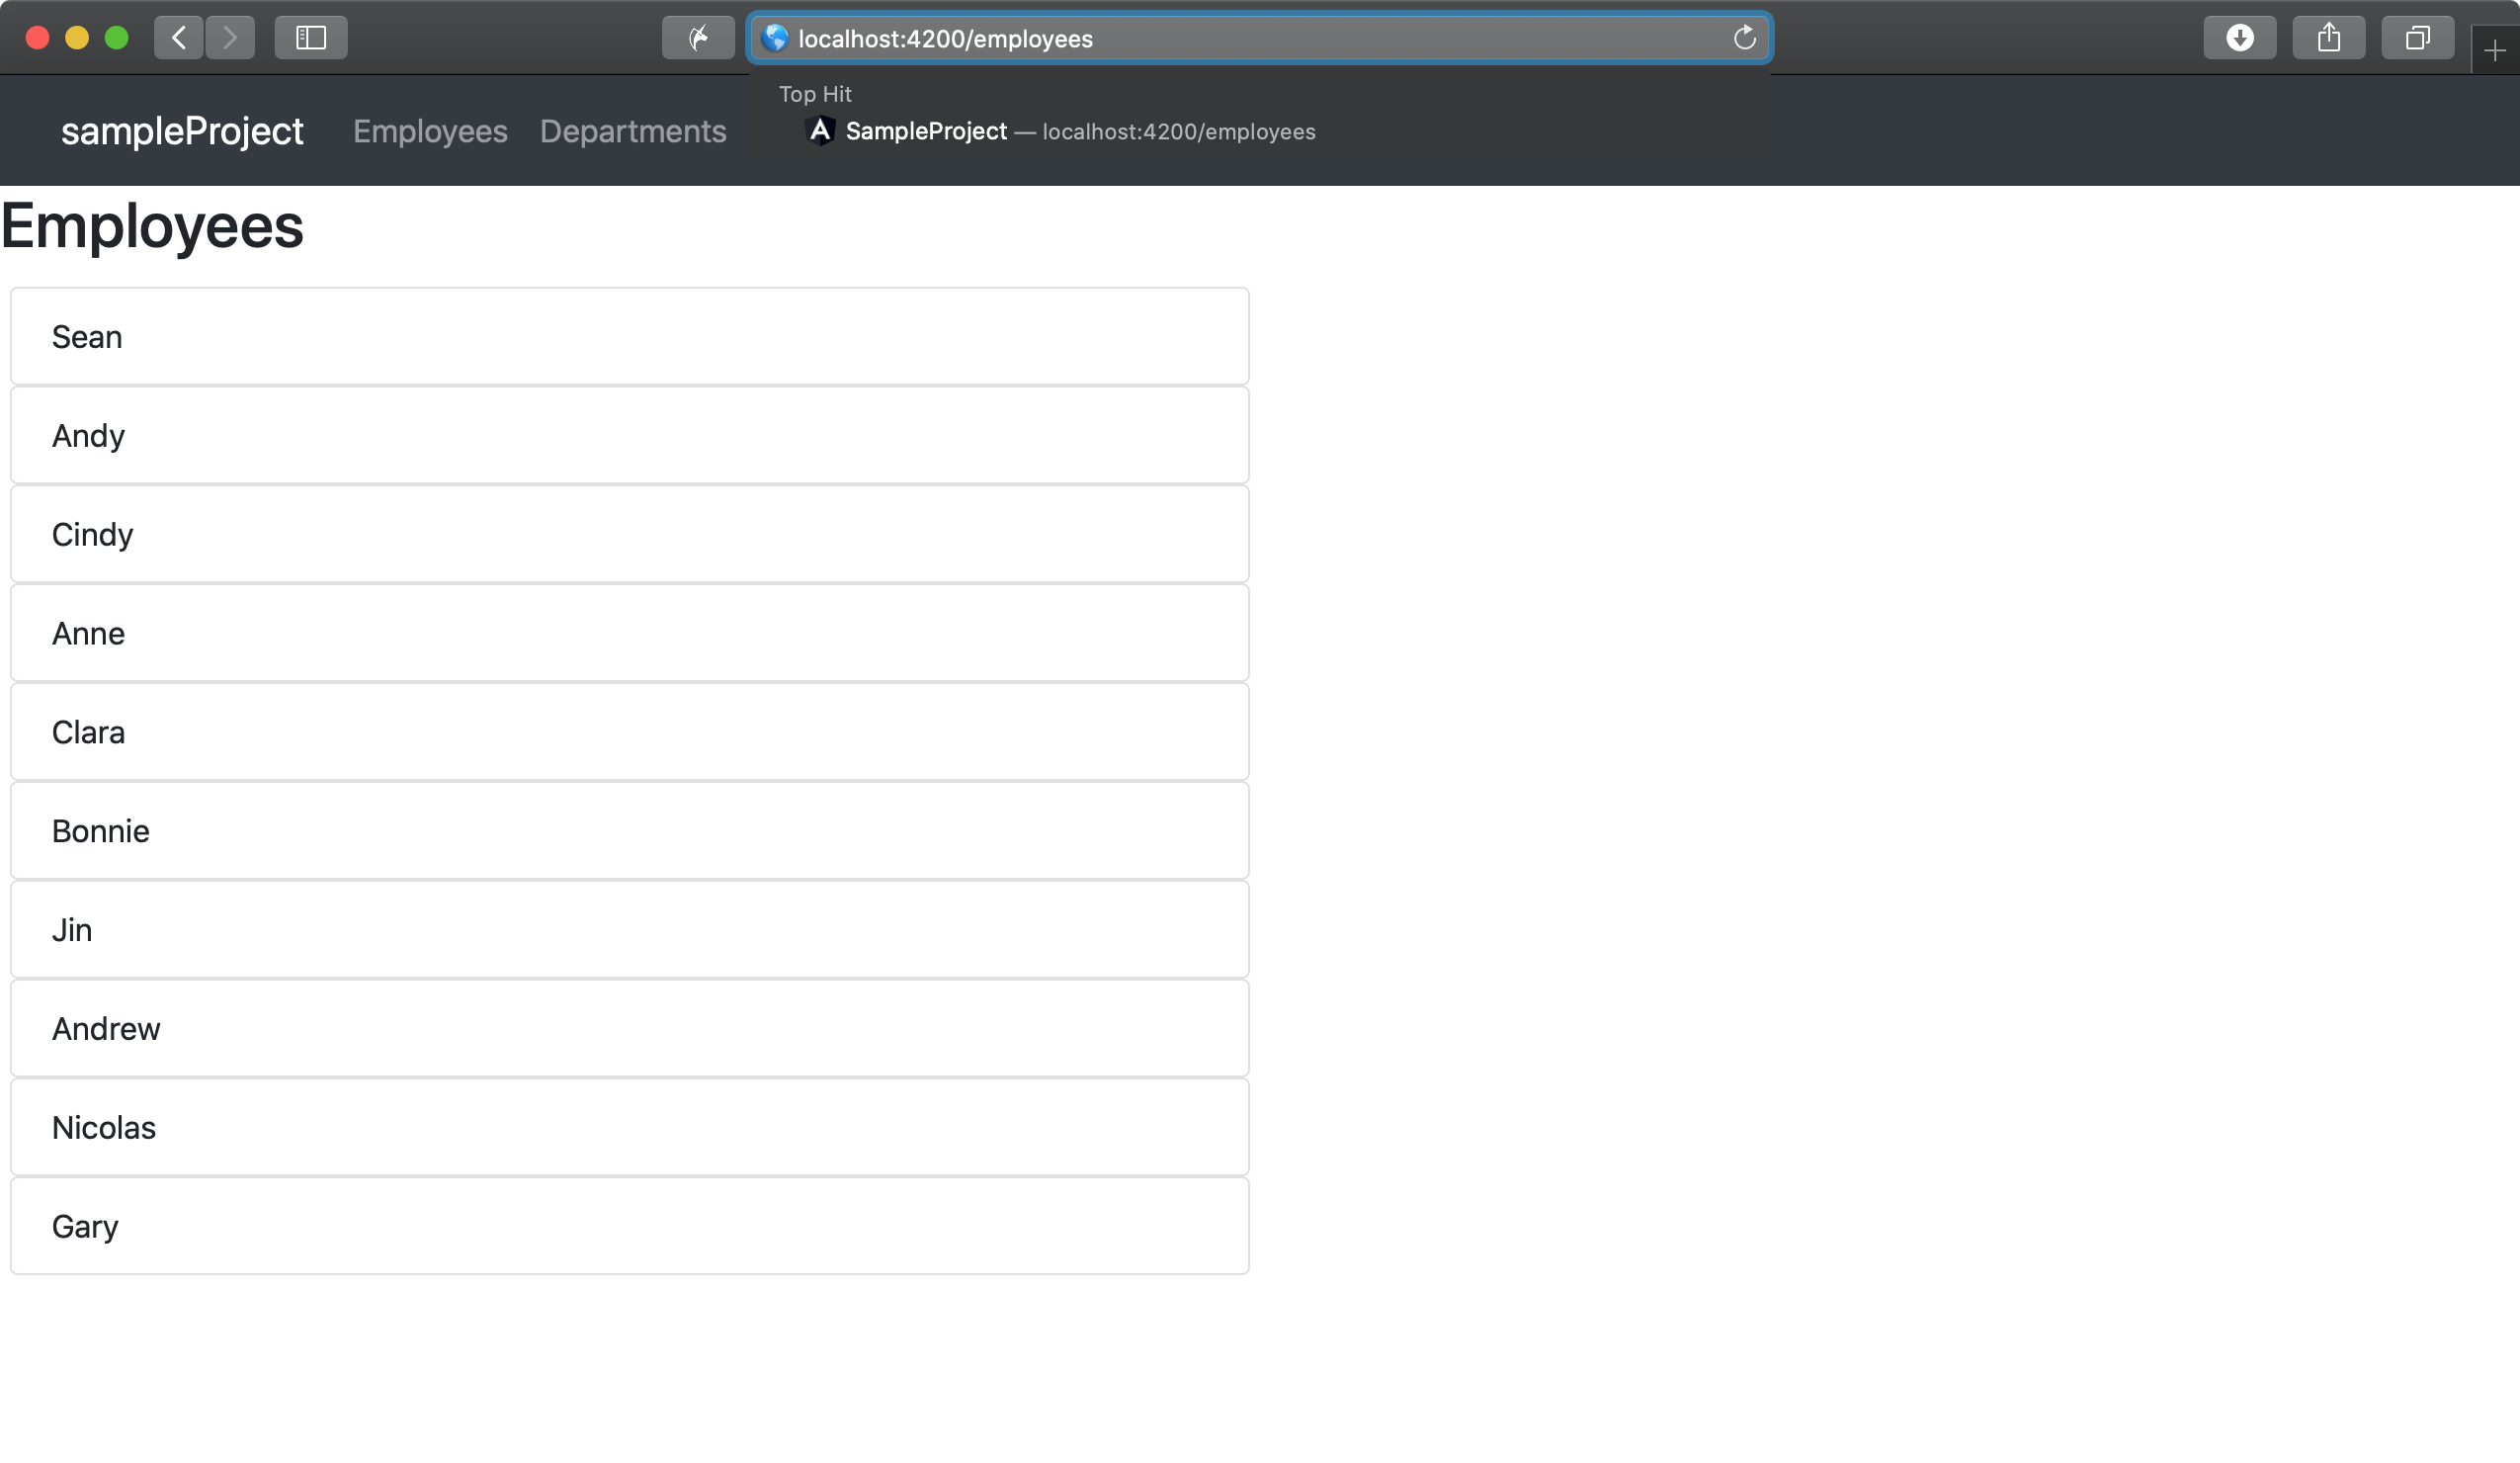Open the Departments nav tab
This screenshot has height=1463, width=2520.
(633, 132)
